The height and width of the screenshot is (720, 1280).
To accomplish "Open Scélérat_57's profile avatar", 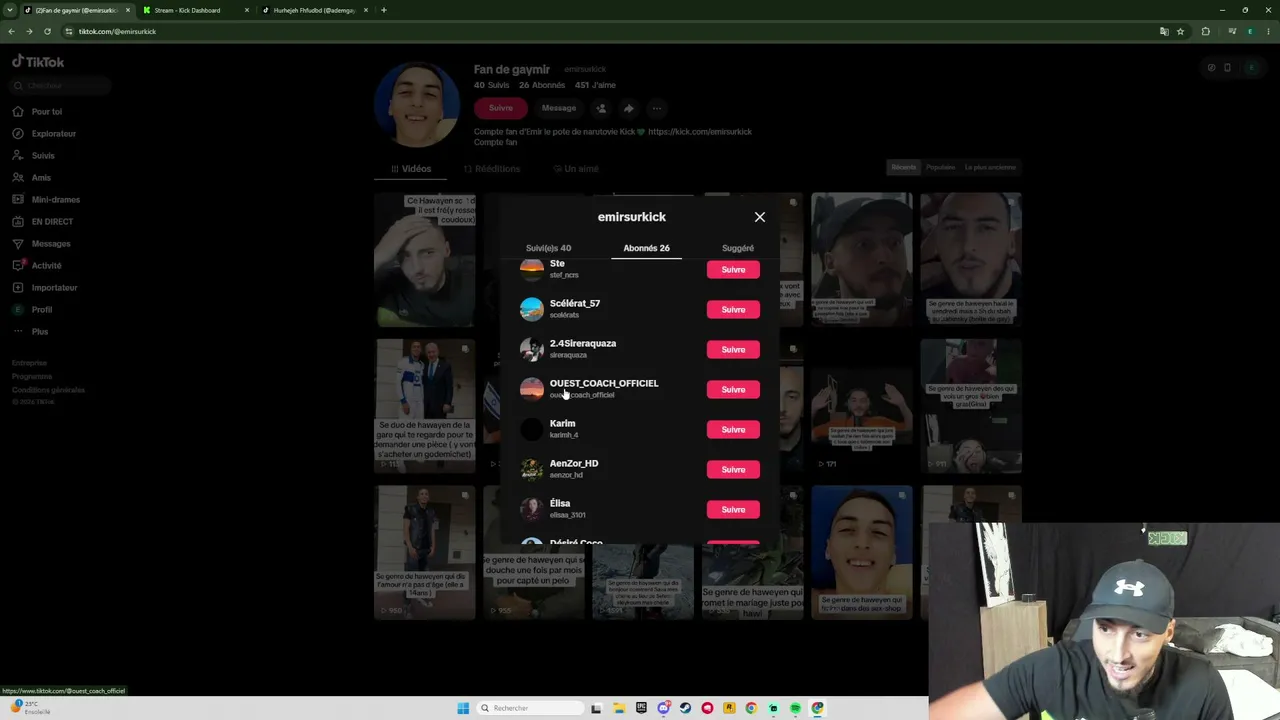I will [x=532, y=309].
